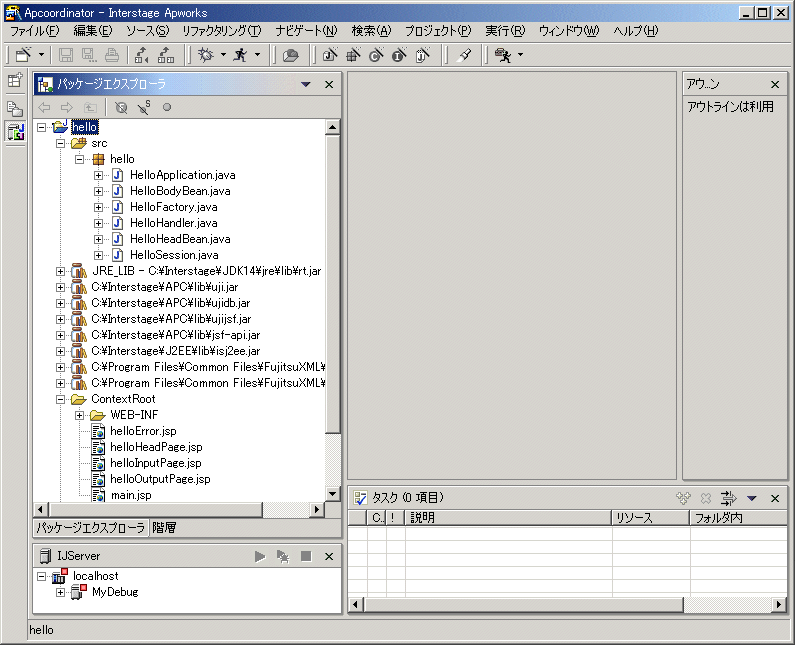
Task: Select the パッケージエクスプローラ bottom tab
Action: pyautogui.click(x=91, y=528)
